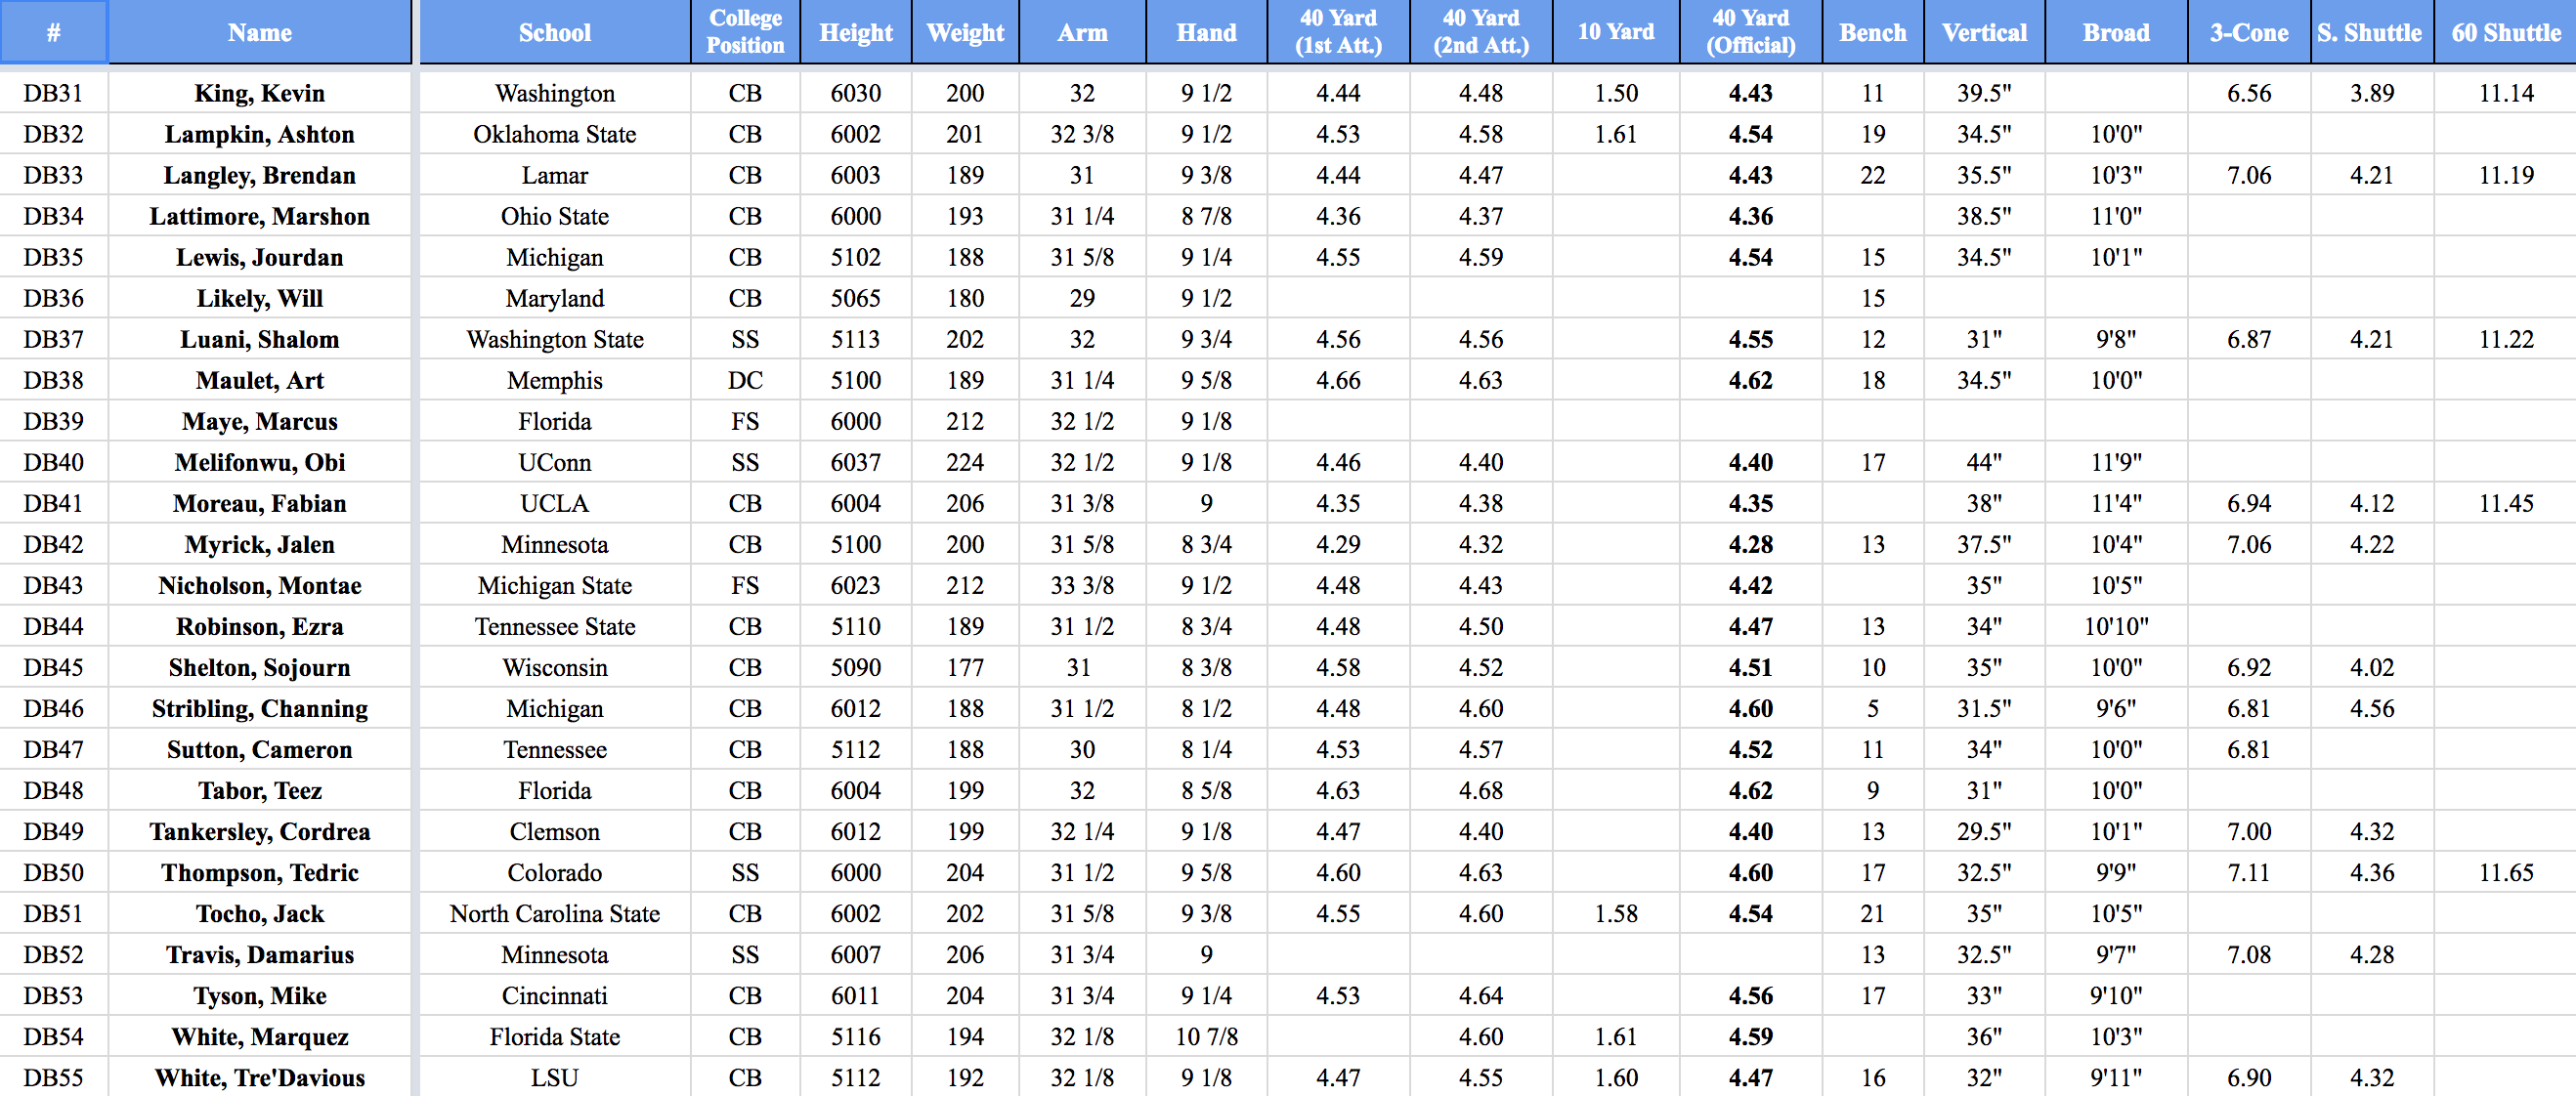
Task: Select the 3-Cone column header
Action: (x=2248, y=32)
